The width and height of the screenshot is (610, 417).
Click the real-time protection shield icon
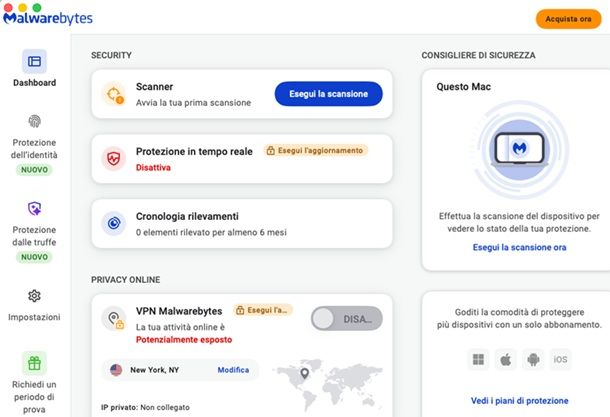point(114,159)
